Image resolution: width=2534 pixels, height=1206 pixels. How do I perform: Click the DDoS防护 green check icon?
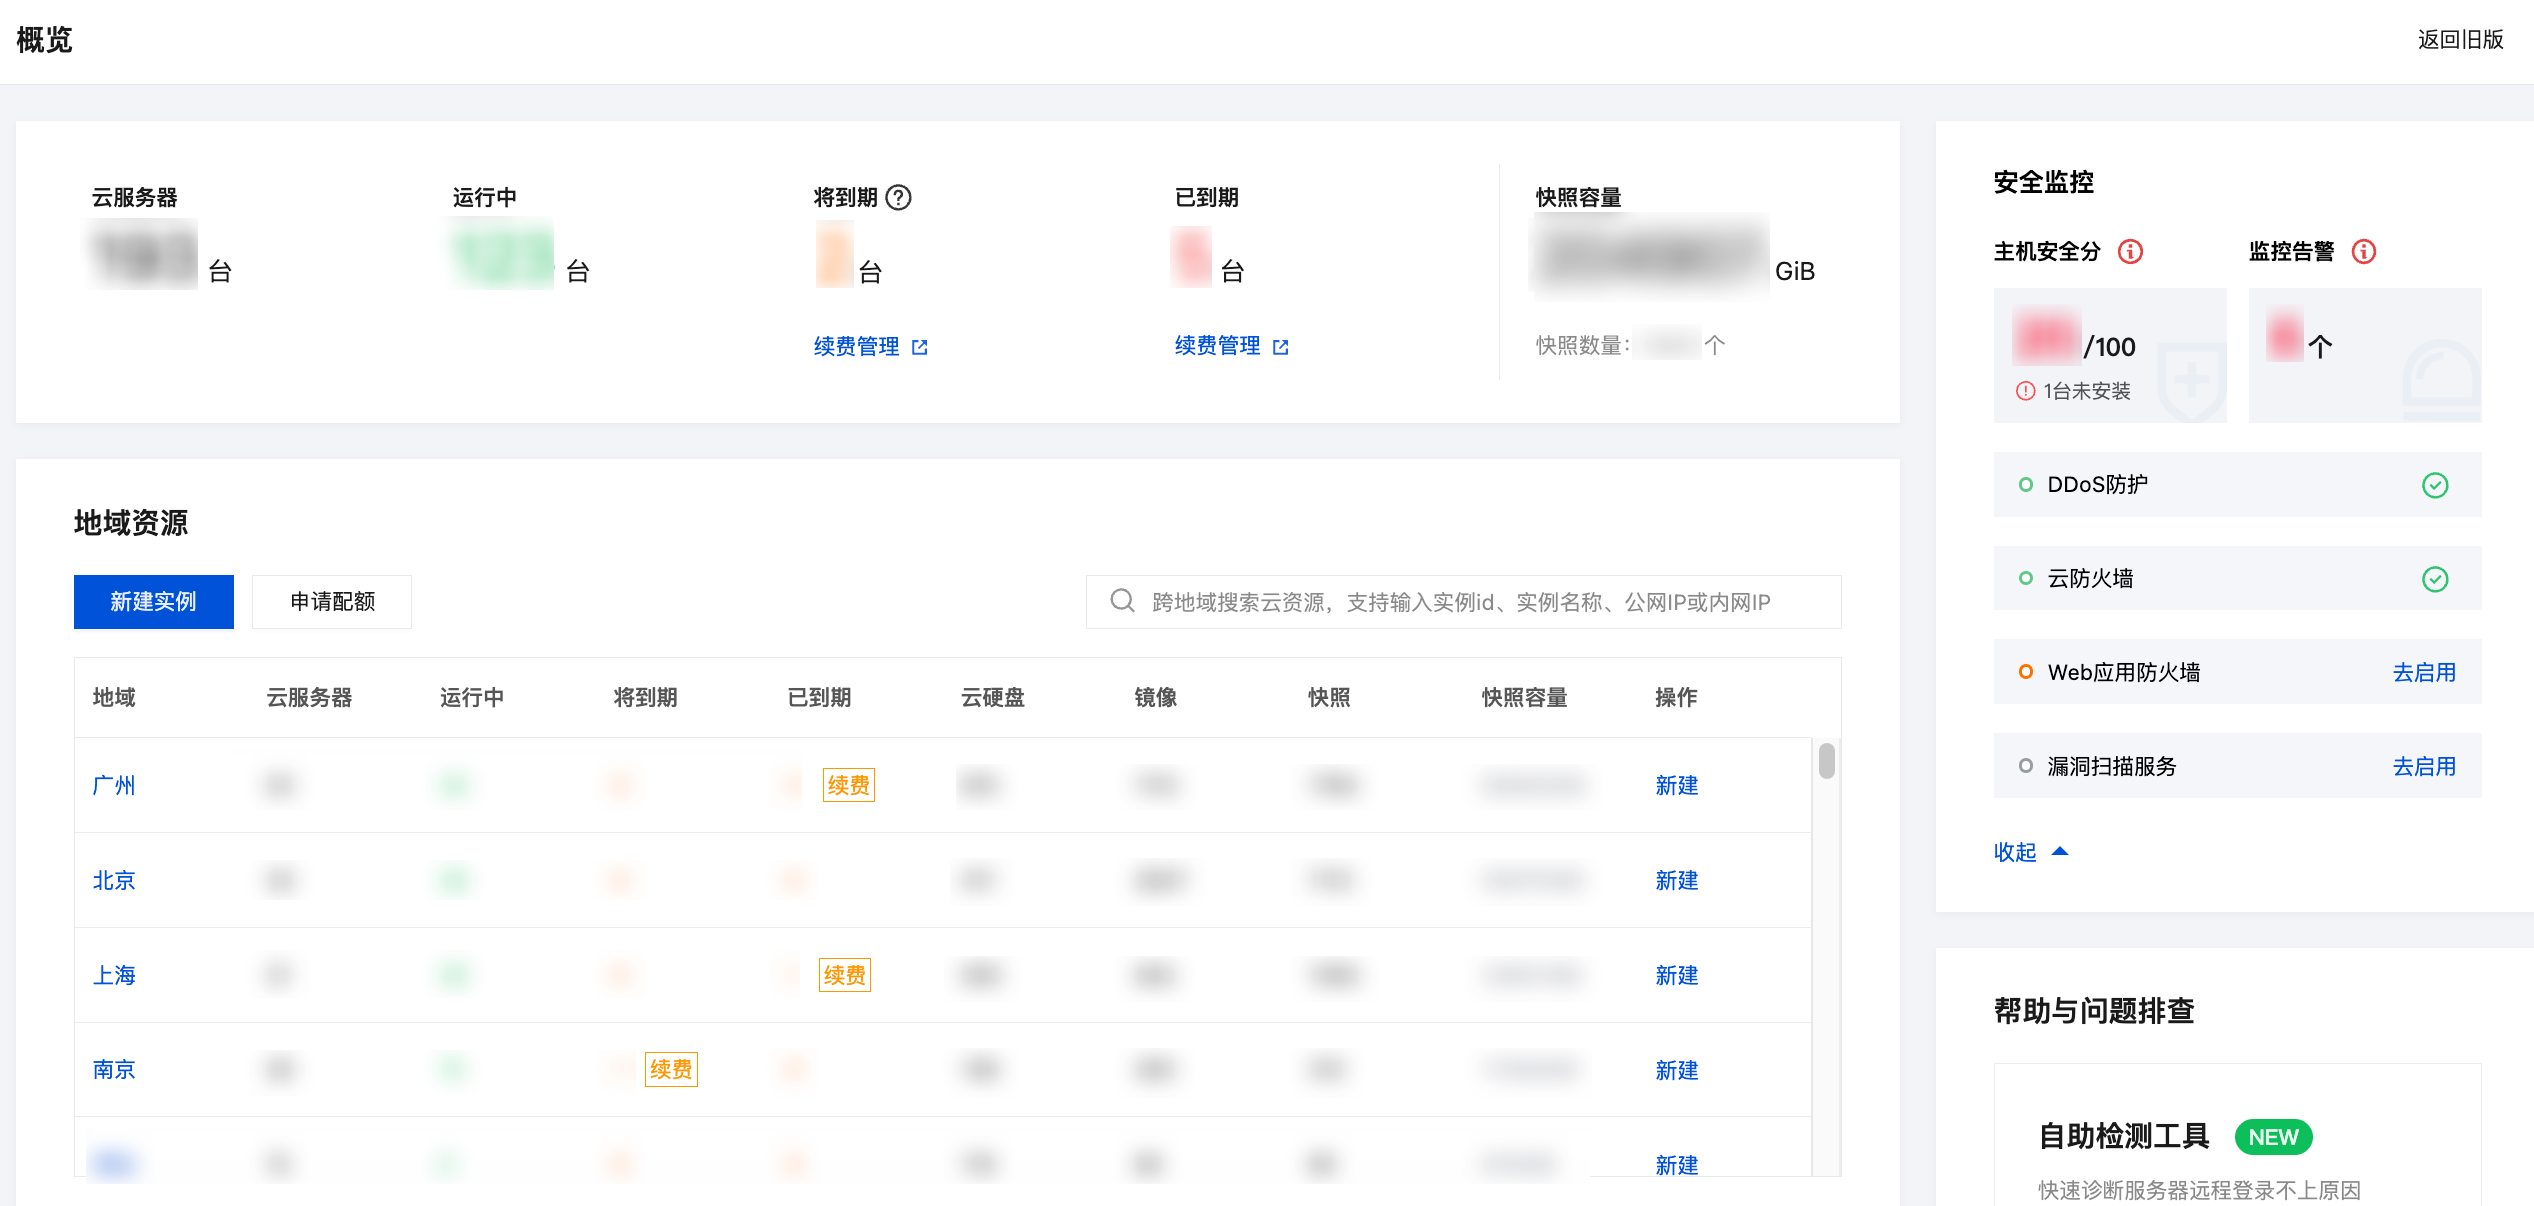click(x=2435, y=485)
